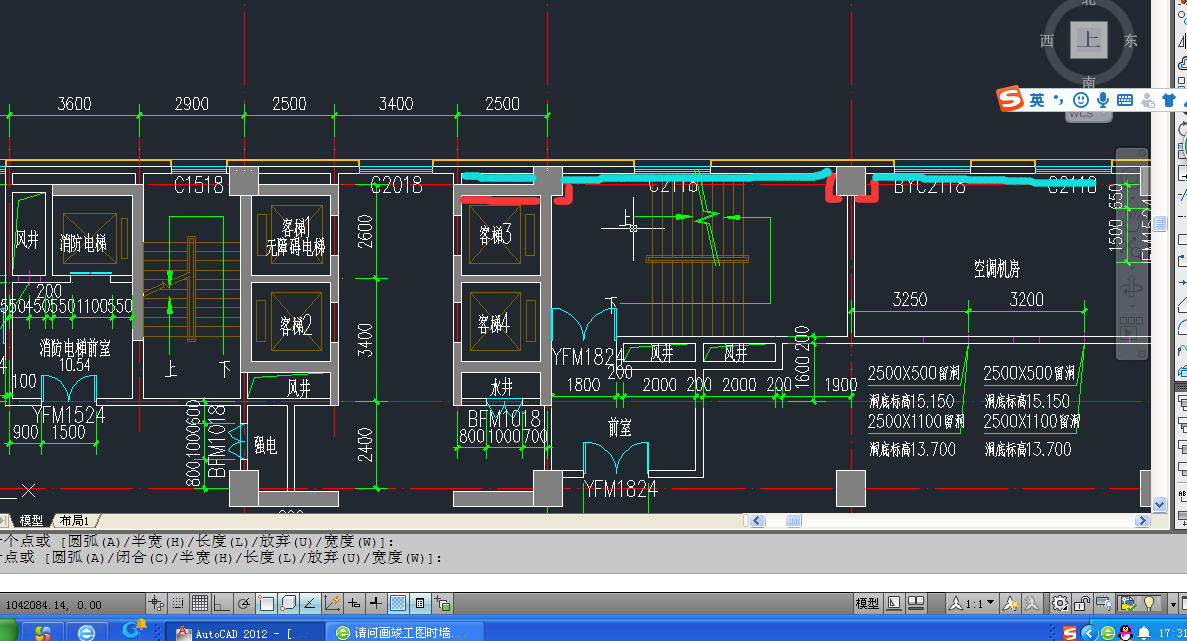Click the Sogou account login icon
Image resolution: width=1187 pixels, height=641 pixels.
tap(1148, 100)
